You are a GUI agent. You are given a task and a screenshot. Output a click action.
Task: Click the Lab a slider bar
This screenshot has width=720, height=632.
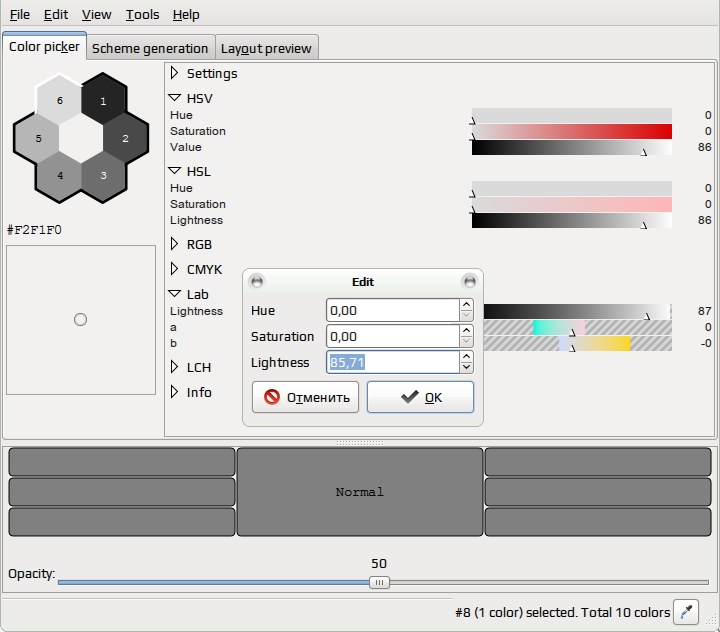(x=578, y=327)
